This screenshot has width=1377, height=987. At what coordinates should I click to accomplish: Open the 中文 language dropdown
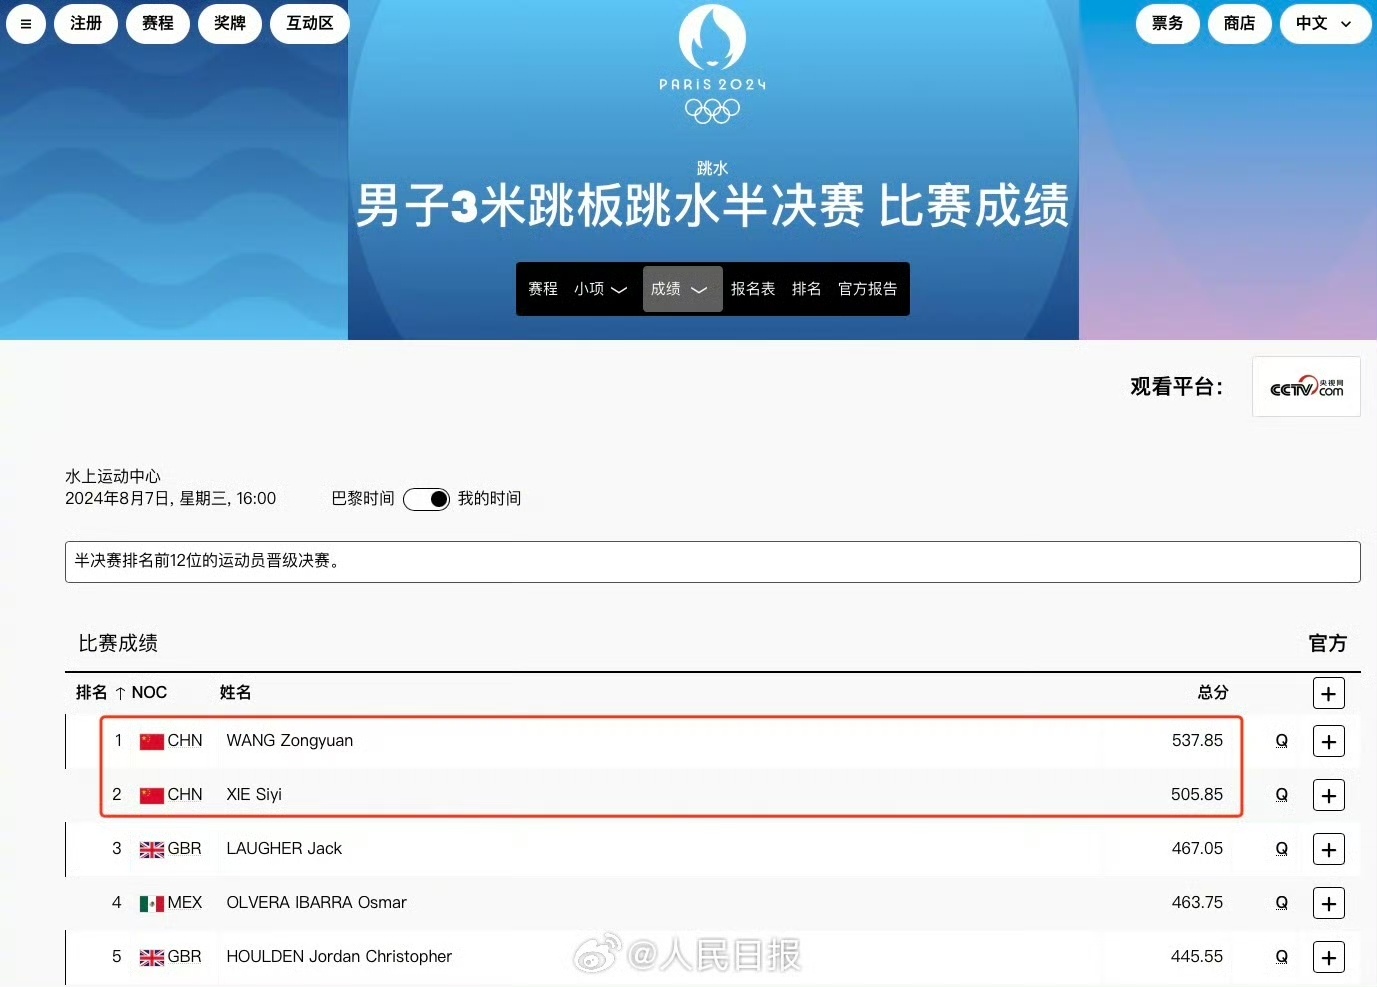tap(1325, 23)
